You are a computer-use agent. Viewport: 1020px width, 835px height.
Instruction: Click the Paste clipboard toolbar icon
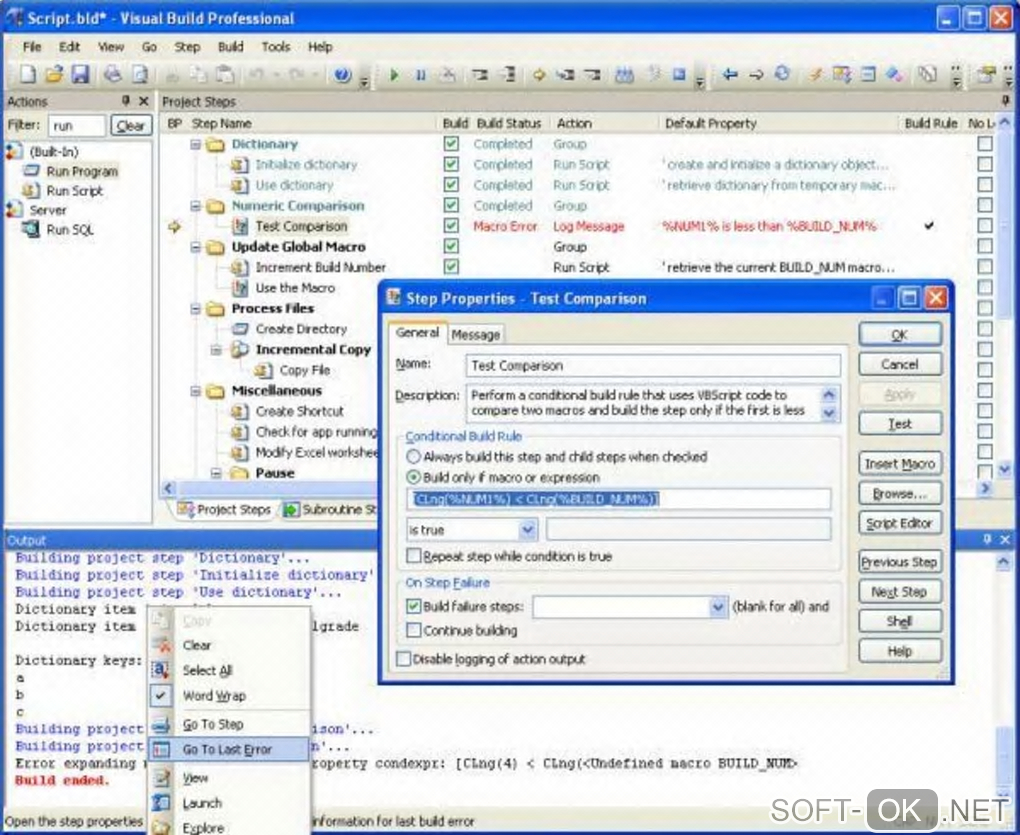[224, 75]
